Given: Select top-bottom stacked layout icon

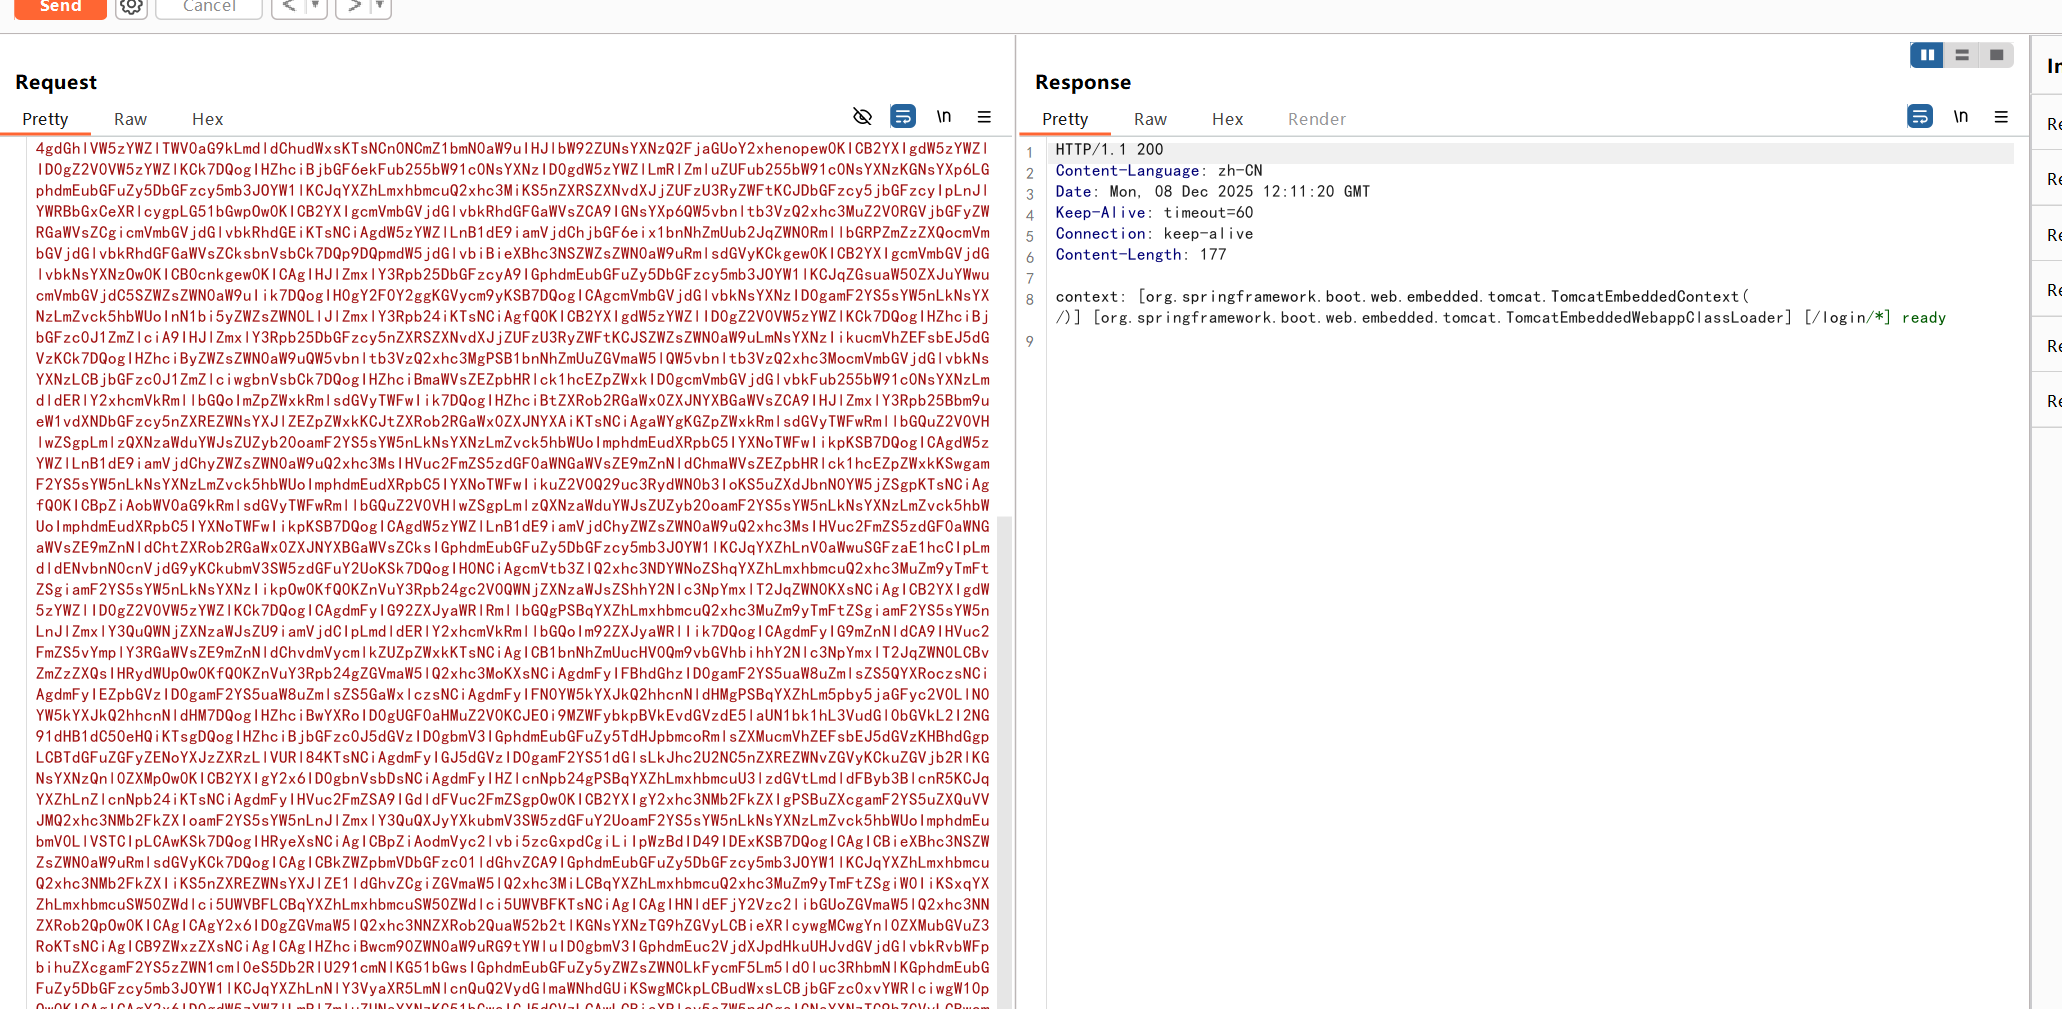Looking at the screenshot, I should point(1961,55).
